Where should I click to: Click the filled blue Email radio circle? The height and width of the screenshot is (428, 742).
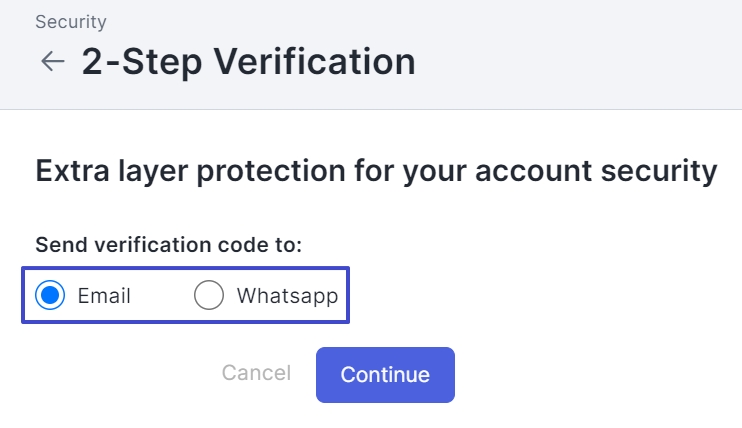(50, 295)
